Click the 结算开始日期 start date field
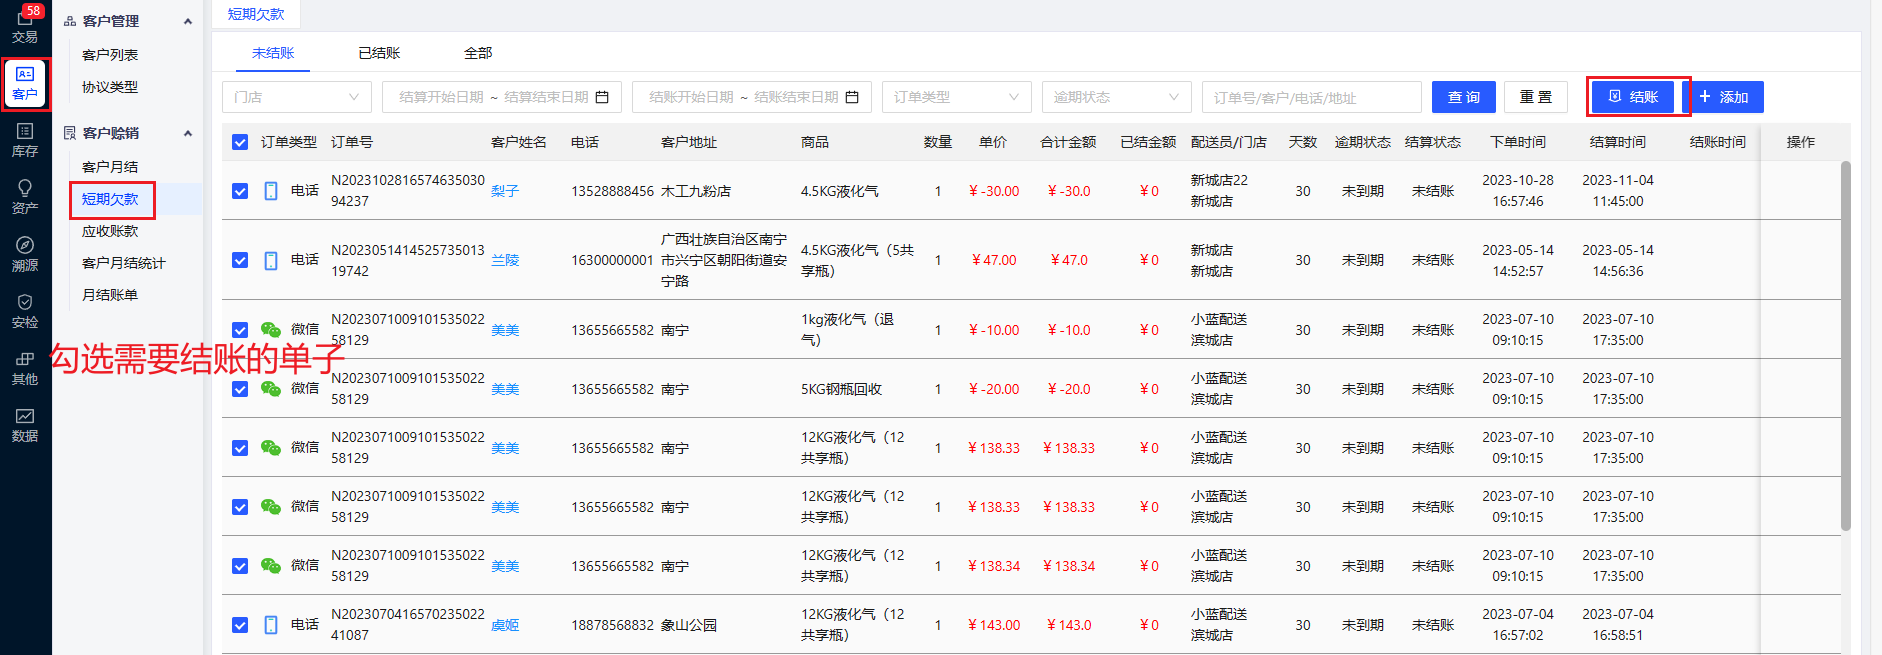 (x=441, y=97)
